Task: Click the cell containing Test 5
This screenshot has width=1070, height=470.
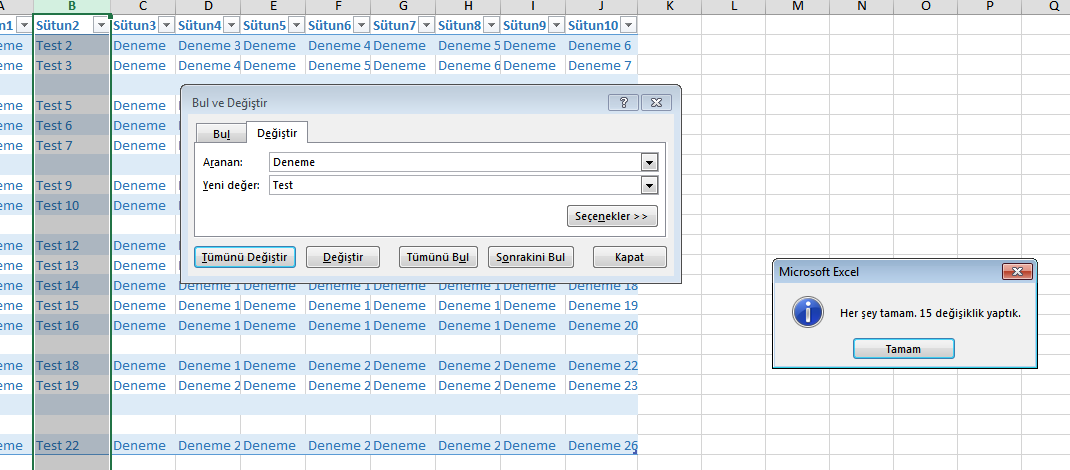Action: pyautogui.click(x=72, y=106)
